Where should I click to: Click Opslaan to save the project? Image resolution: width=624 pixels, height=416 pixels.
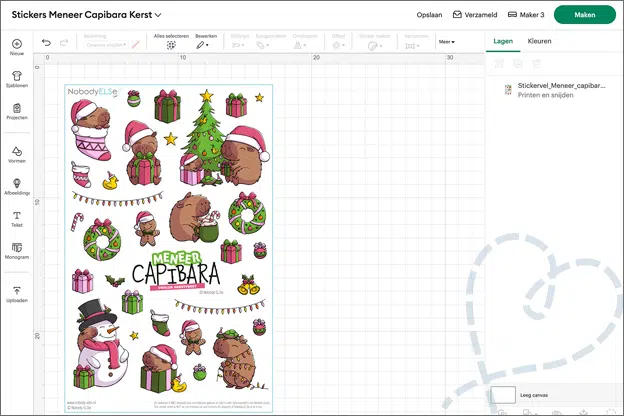(429, 15)
